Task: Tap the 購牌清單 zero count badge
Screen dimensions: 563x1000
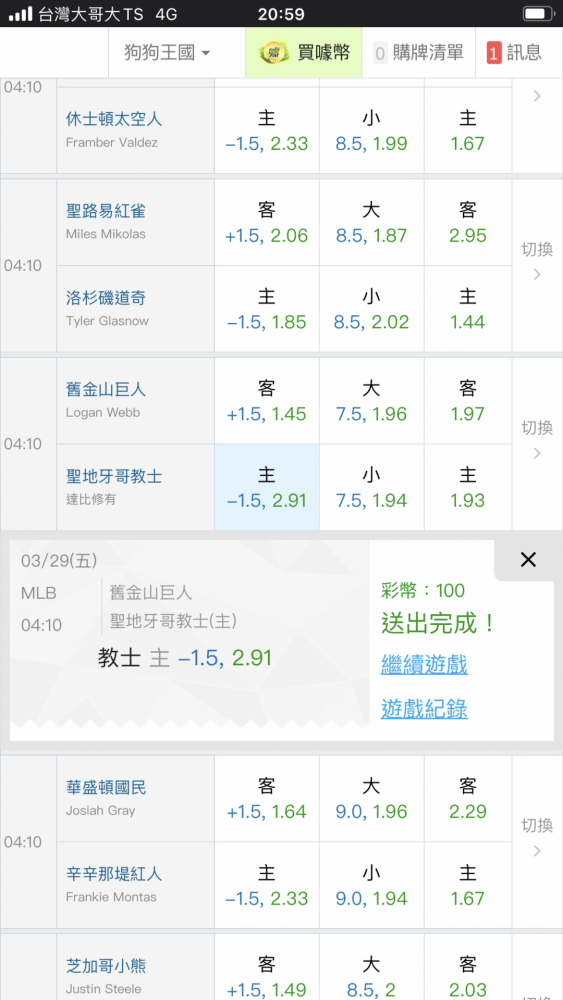Action: coord(380,53)
